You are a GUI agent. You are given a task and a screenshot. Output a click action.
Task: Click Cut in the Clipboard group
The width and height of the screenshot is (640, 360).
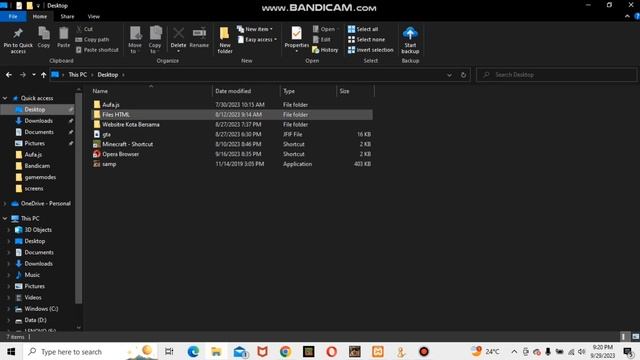84,29
